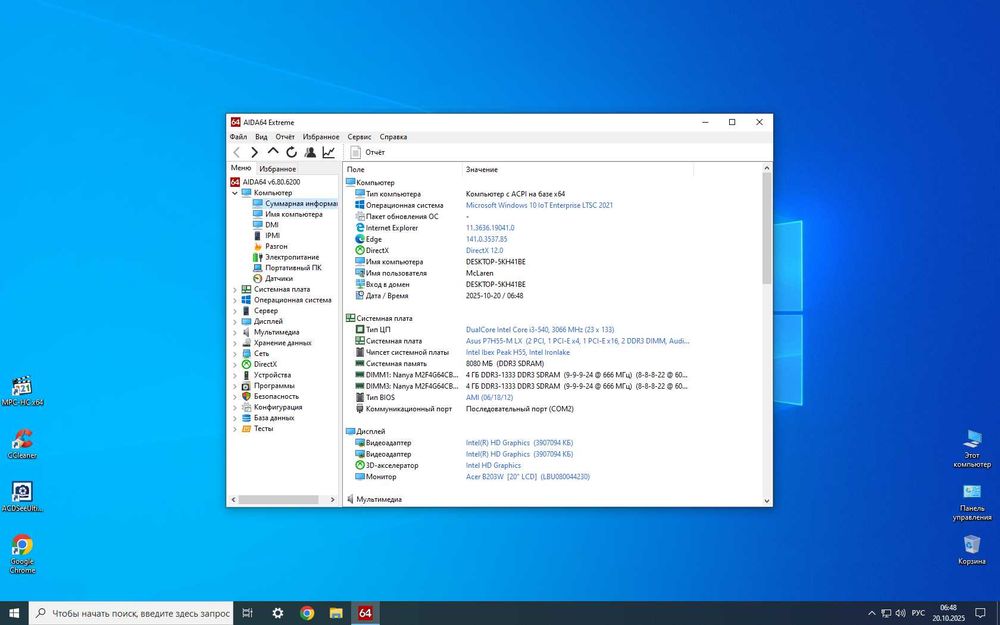
Task: Click the taskbar search box
Action: coord(131,613)
